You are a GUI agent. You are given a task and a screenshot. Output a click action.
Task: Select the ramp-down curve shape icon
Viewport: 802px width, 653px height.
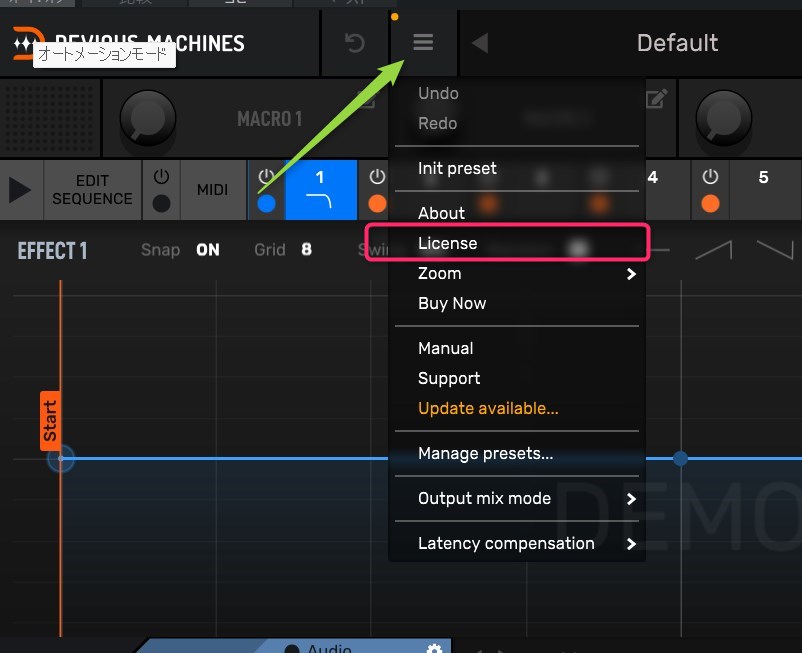(775, 250)
